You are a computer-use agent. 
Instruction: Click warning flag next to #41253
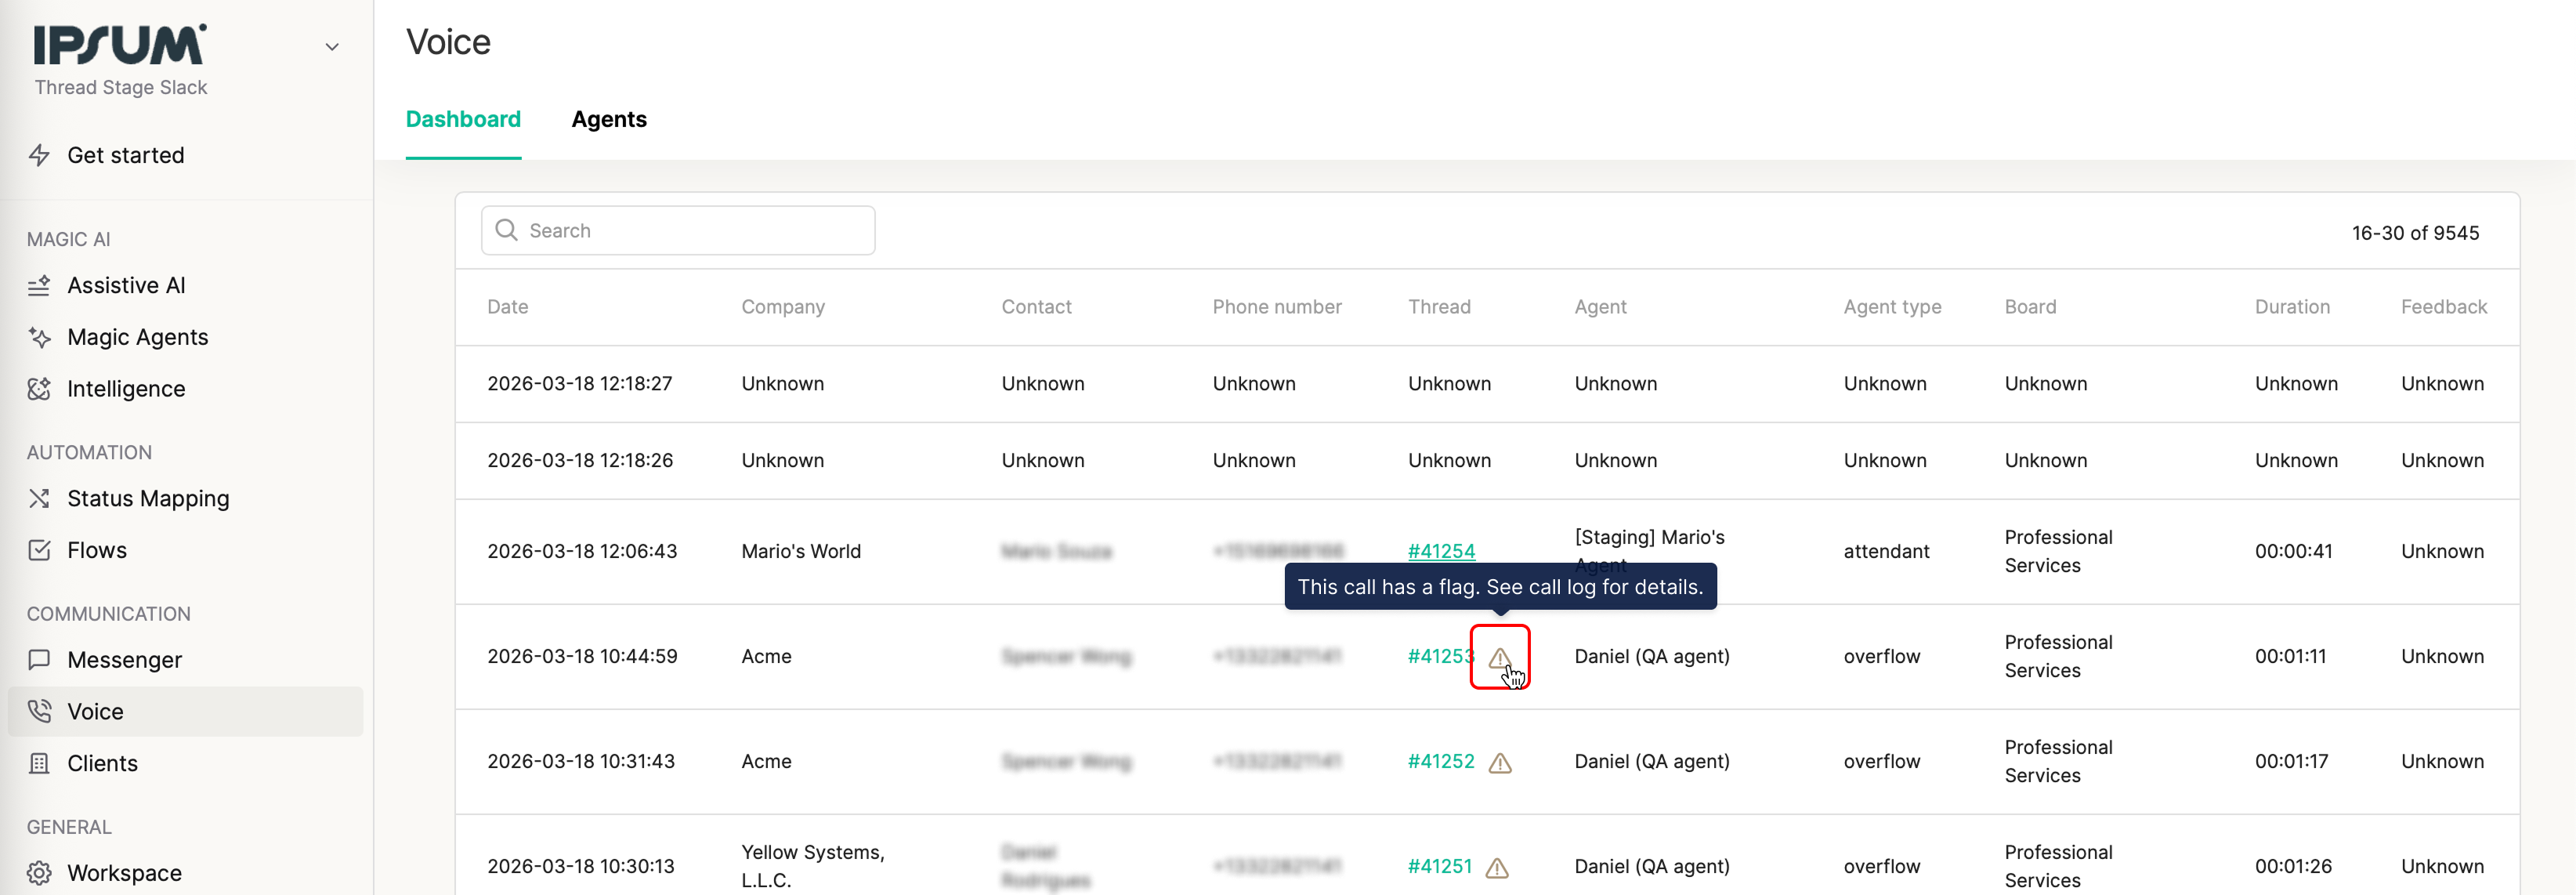1499,657
